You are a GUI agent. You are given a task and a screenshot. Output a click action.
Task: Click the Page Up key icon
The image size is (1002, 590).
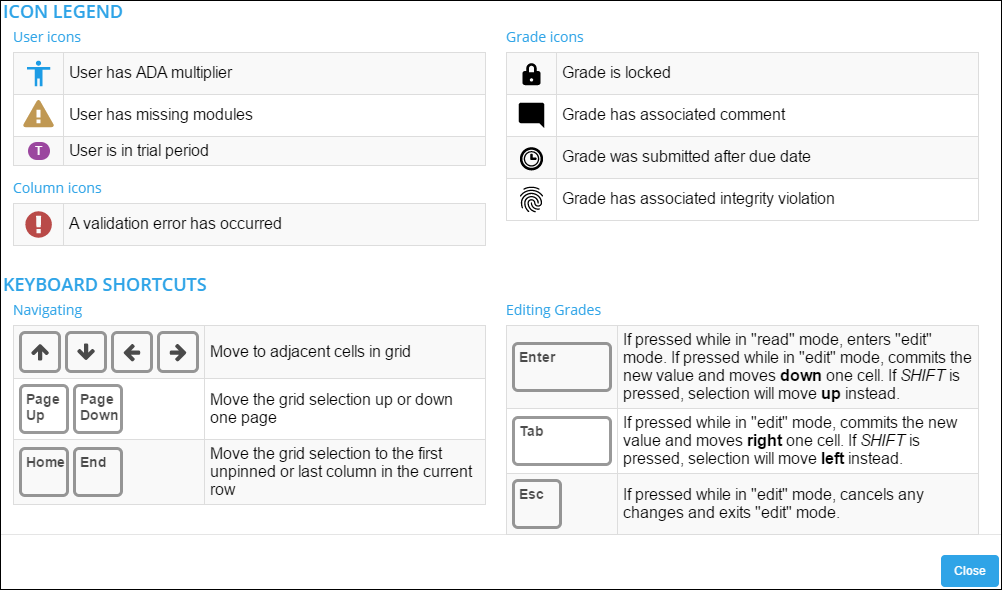click(43, 408)
